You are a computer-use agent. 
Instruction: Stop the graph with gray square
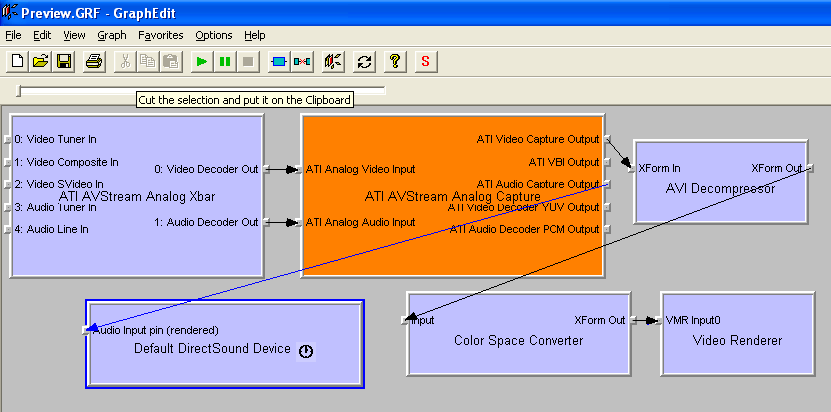(x=248, y=62)
